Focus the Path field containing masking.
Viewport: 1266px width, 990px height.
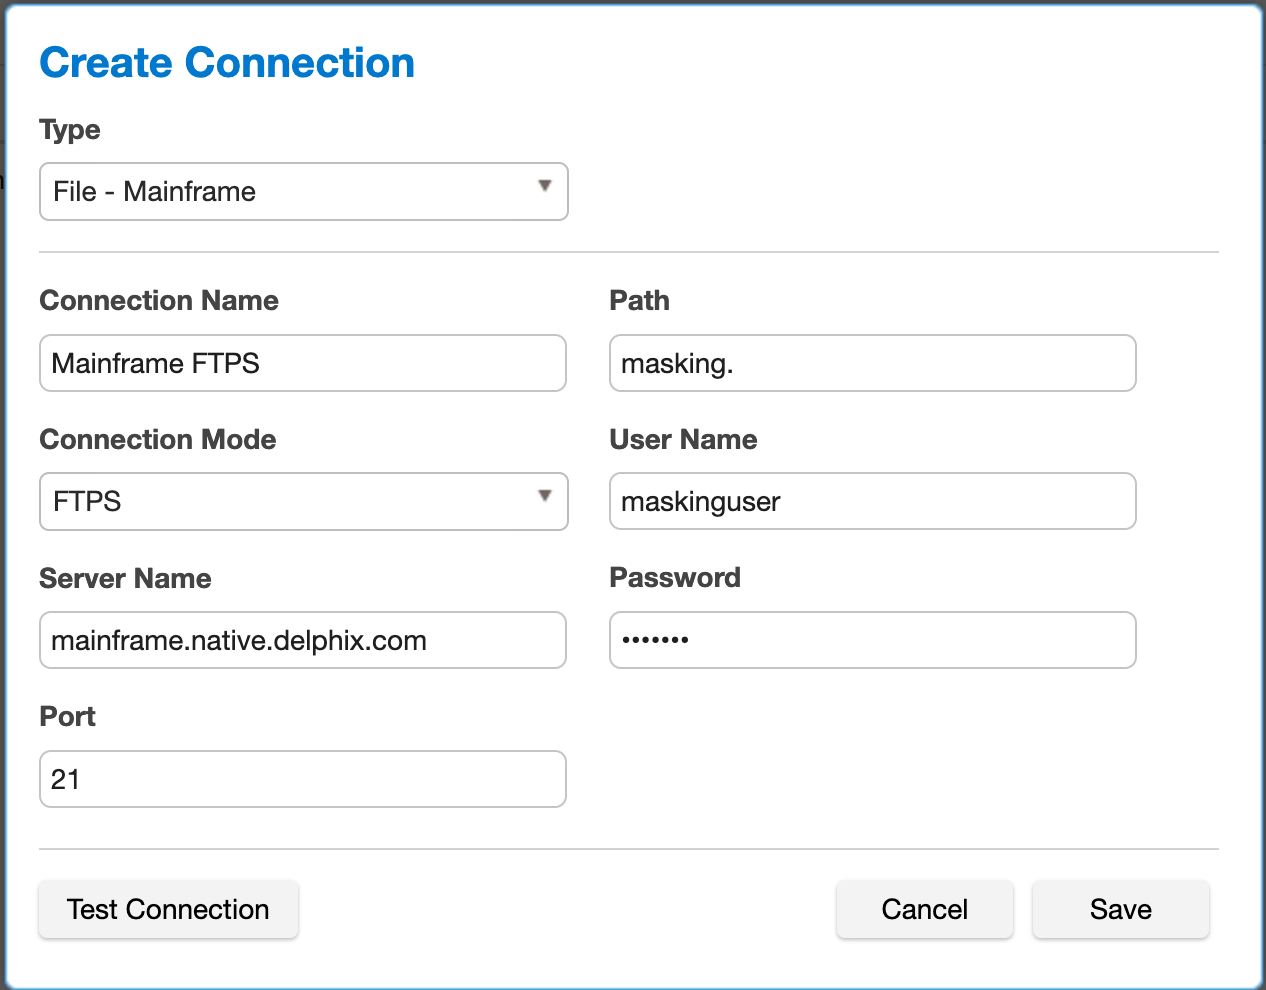click(872, 363)
